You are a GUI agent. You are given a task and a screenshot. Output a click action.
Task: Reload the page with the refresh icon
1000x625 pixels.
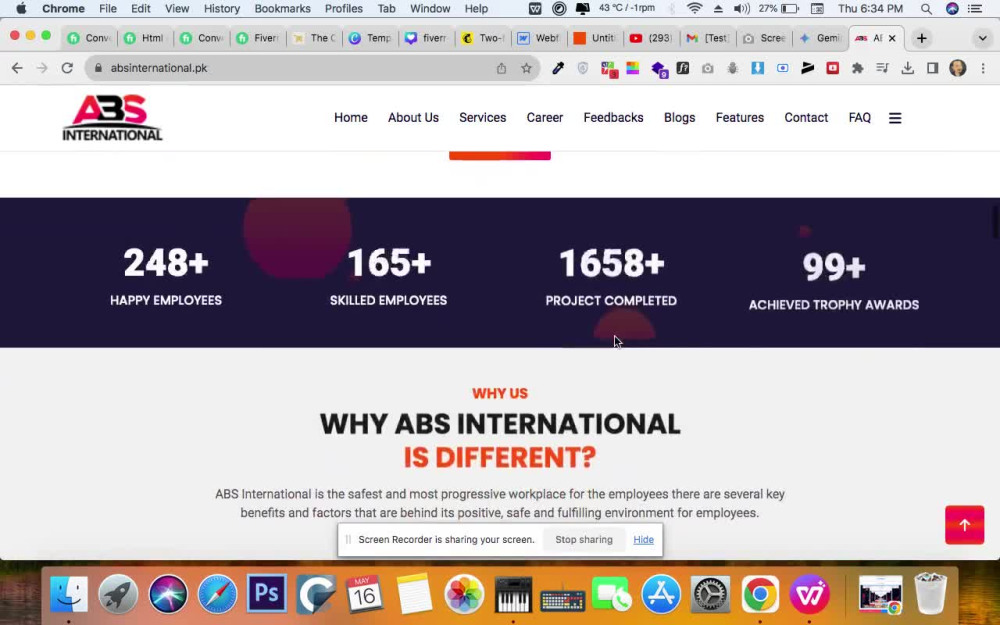pyautogui.click(x=67, y=68)
